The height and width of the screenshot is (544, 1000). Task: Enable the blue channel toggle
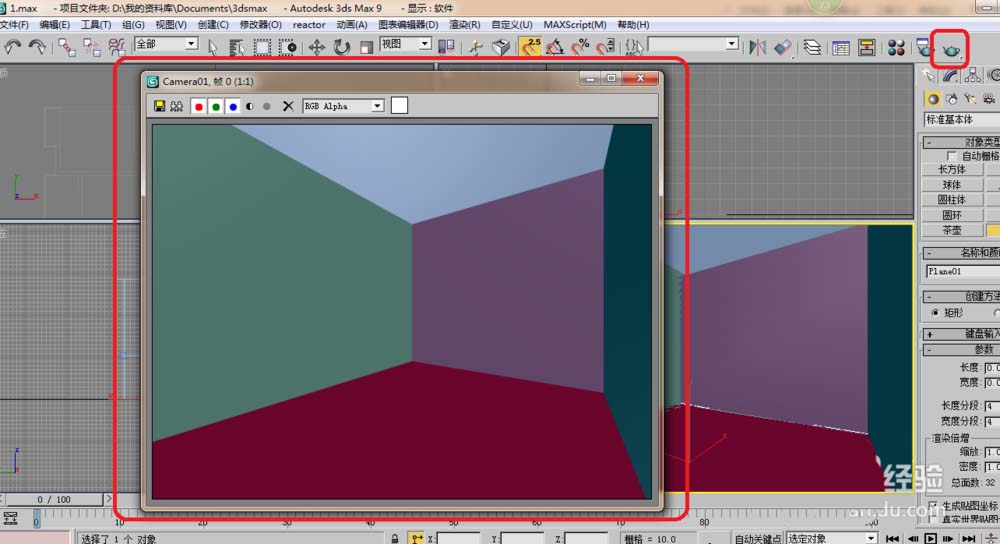pyautogui.click(x=232, y=106)
